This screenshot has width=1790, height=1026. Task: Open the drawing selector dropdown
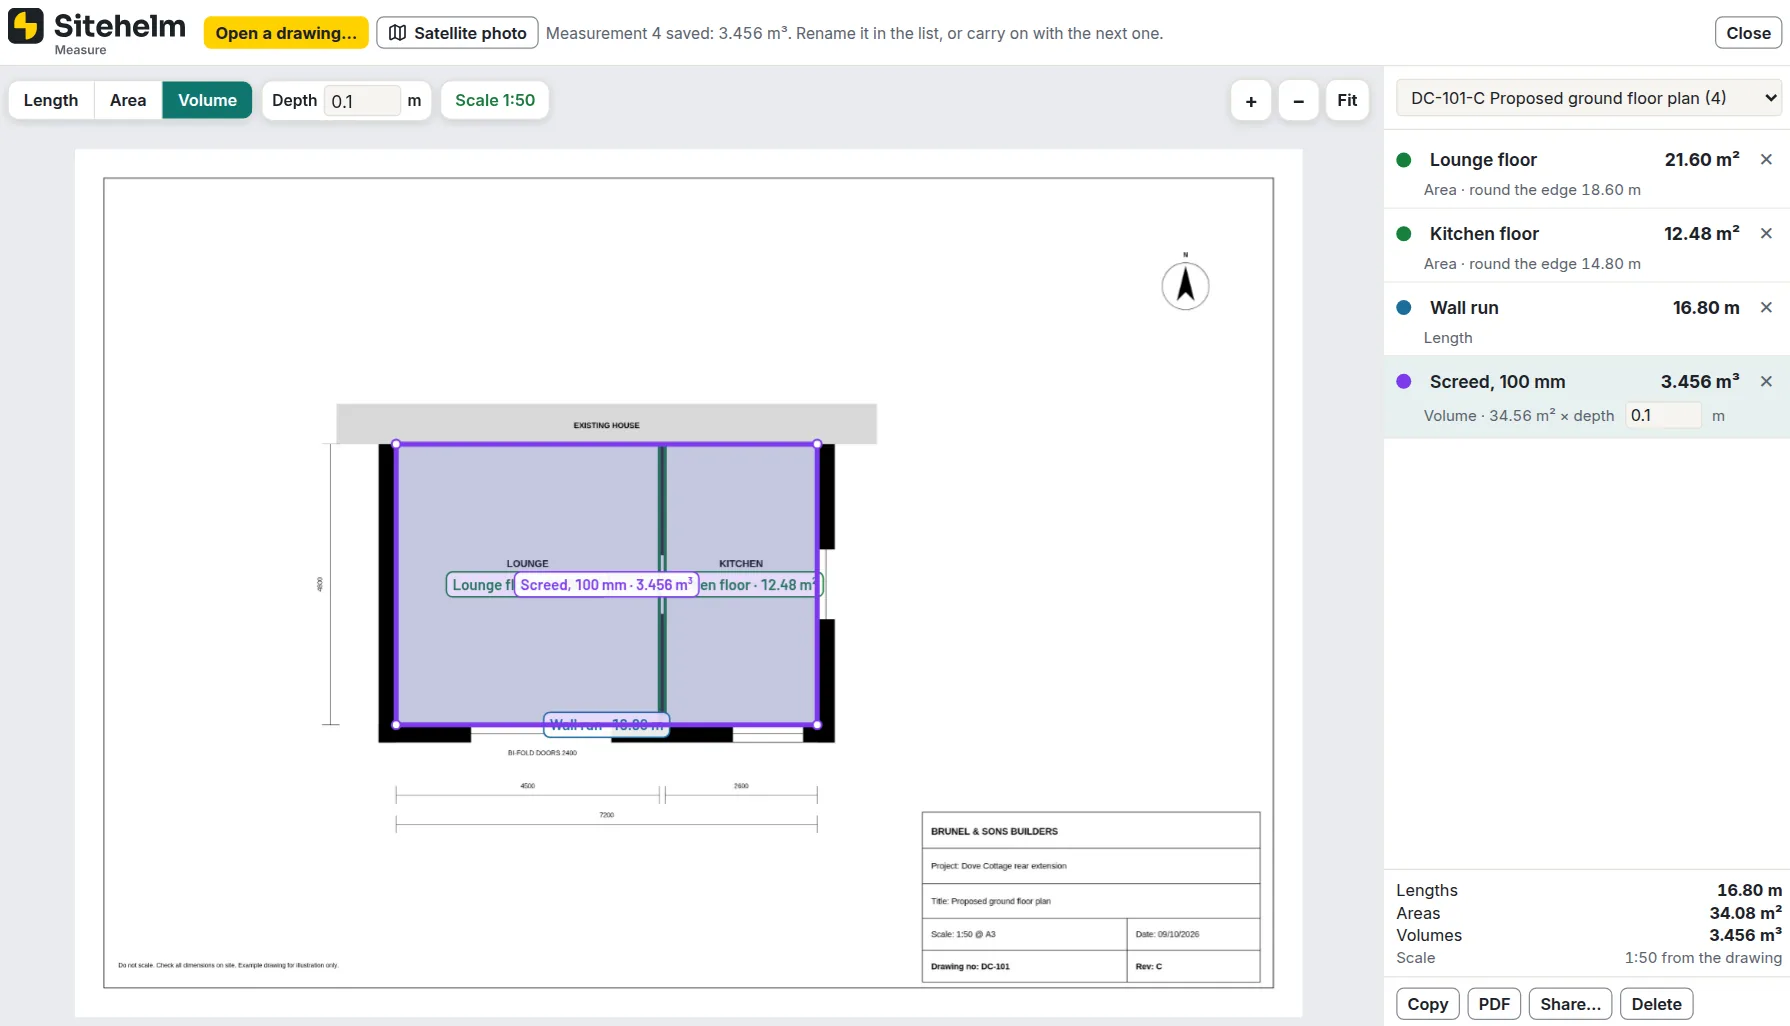pos(1587,98)
